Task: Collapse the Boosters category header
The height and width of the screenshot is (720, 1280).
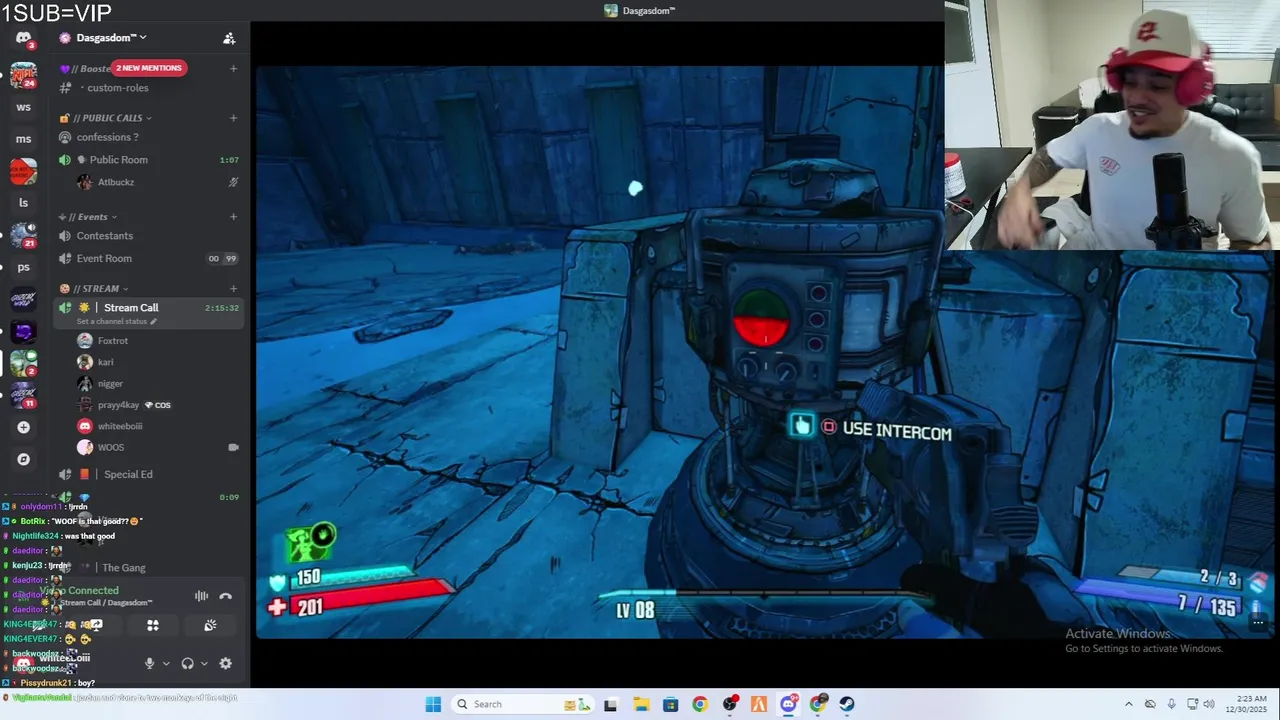Action: (x=85, y=69)
